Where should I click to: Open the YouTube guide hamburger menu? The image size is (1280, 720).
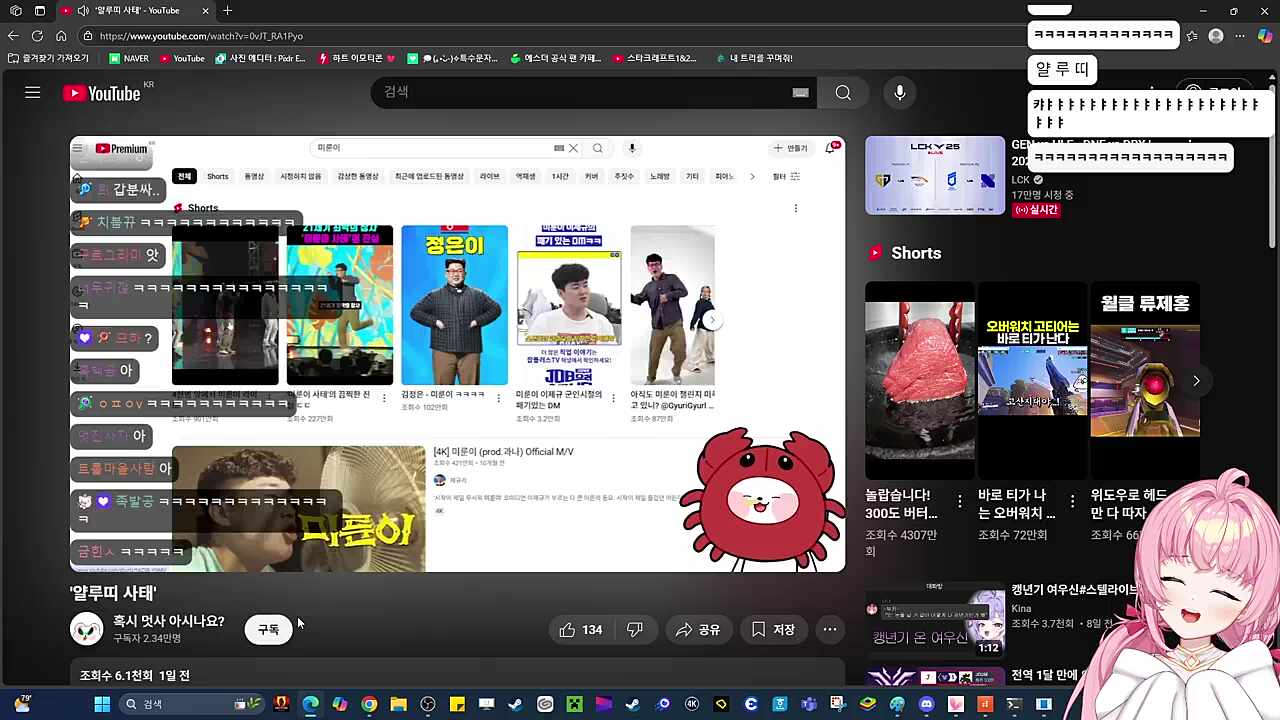pos(32,93)
